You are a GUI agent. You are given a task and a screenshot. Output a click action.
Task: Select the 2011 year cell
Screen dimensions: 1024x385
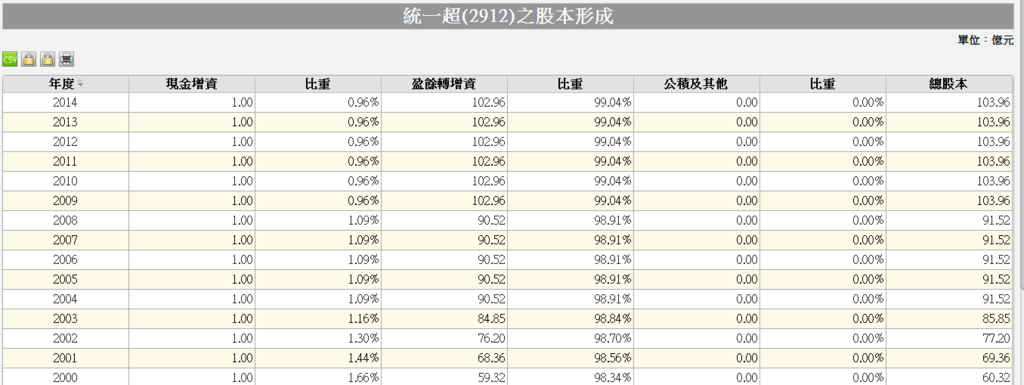tap(65, 161)
